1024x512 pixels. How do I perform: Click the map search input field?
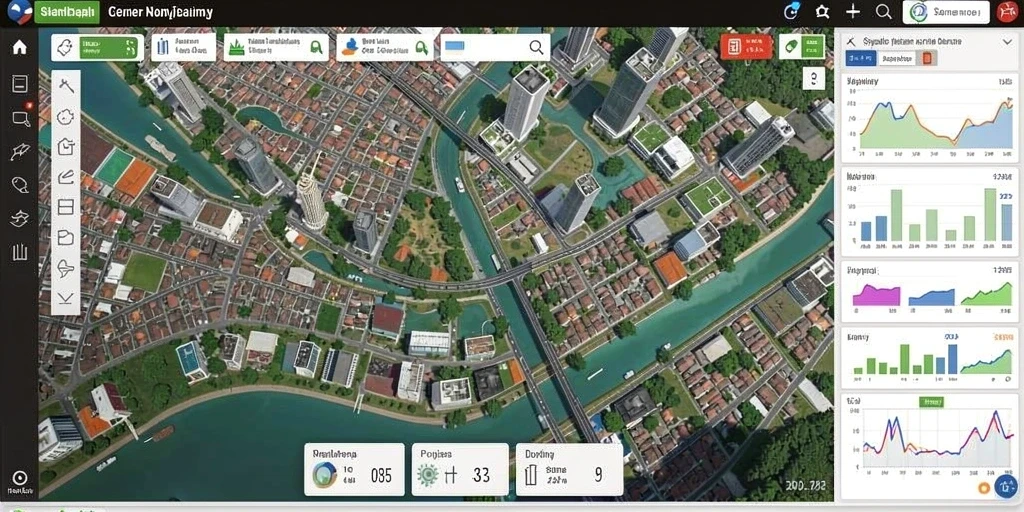click(495, 47)
